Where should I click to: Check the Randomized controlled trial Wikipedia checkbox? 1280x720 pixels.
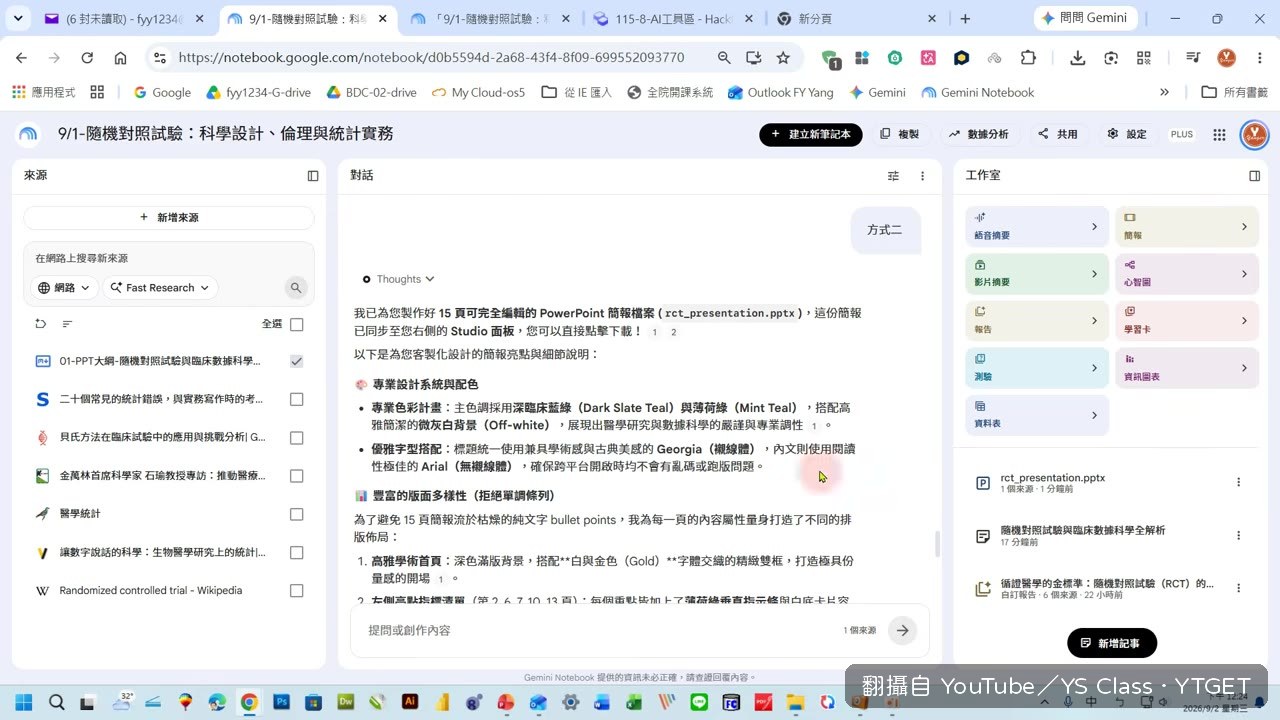click(x=296, y=591)
